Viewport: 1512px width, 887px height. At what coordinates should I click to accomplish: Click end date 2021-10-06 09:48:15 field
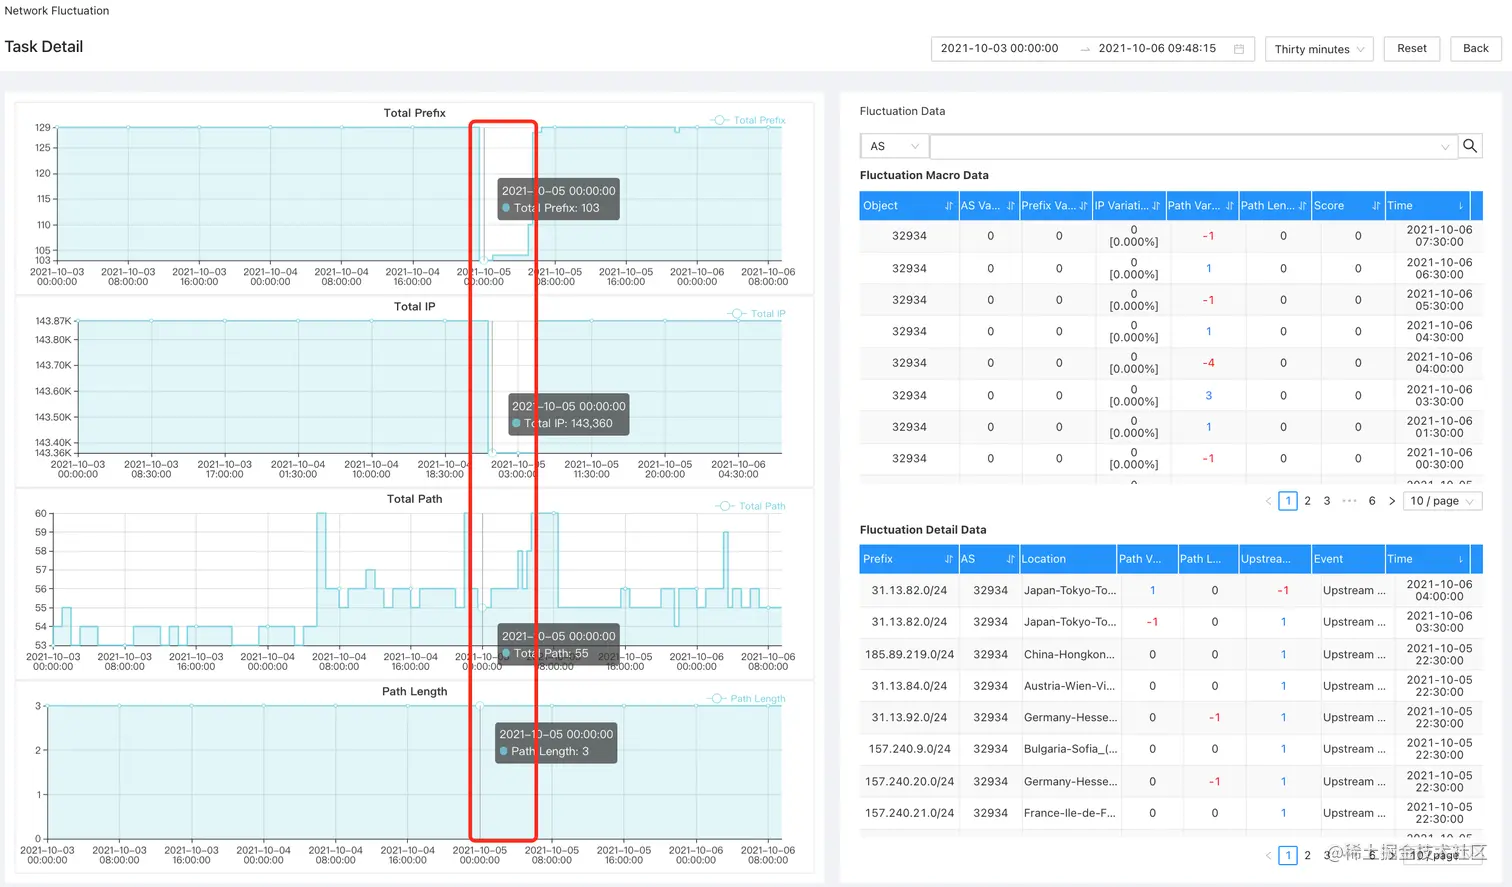1157,49
